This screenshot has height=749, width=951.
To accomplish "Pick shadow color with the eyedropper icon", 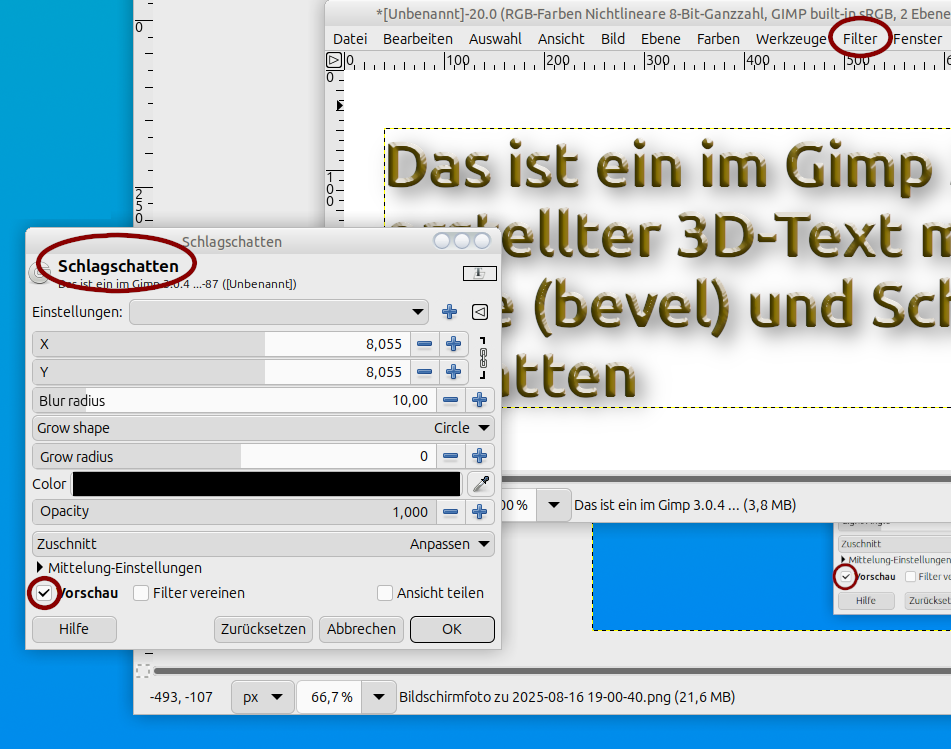I will tap(481, 484).
